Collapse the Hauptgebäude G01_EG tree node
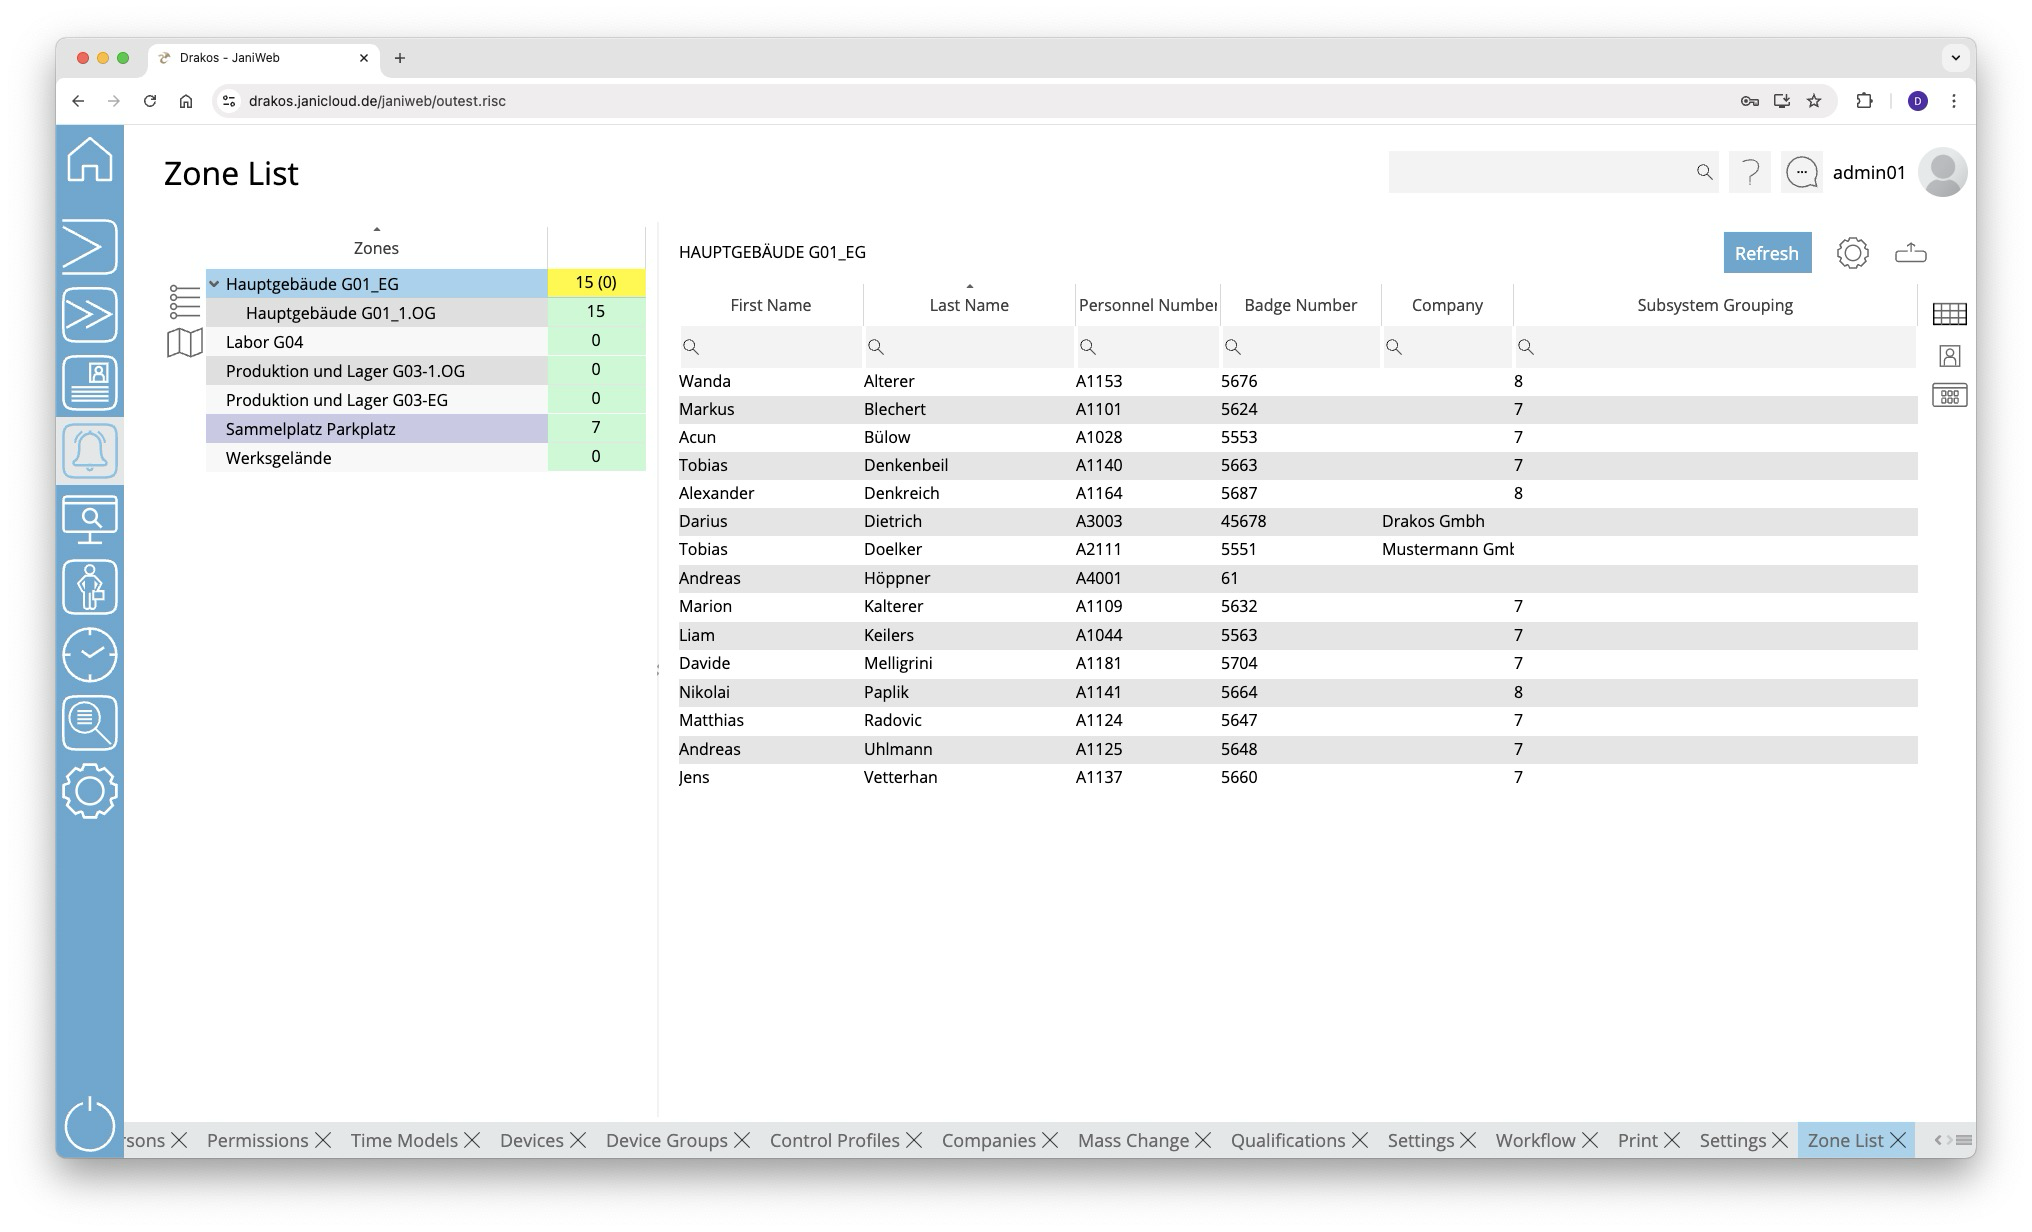The width and height of the screenshot is (2032, 1232). coord(214,284)
